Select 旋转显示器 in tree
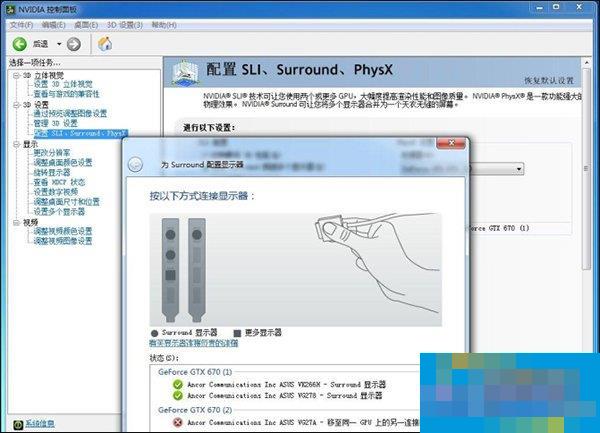Viewport: 600px width, 433px height. pos(52,173)
